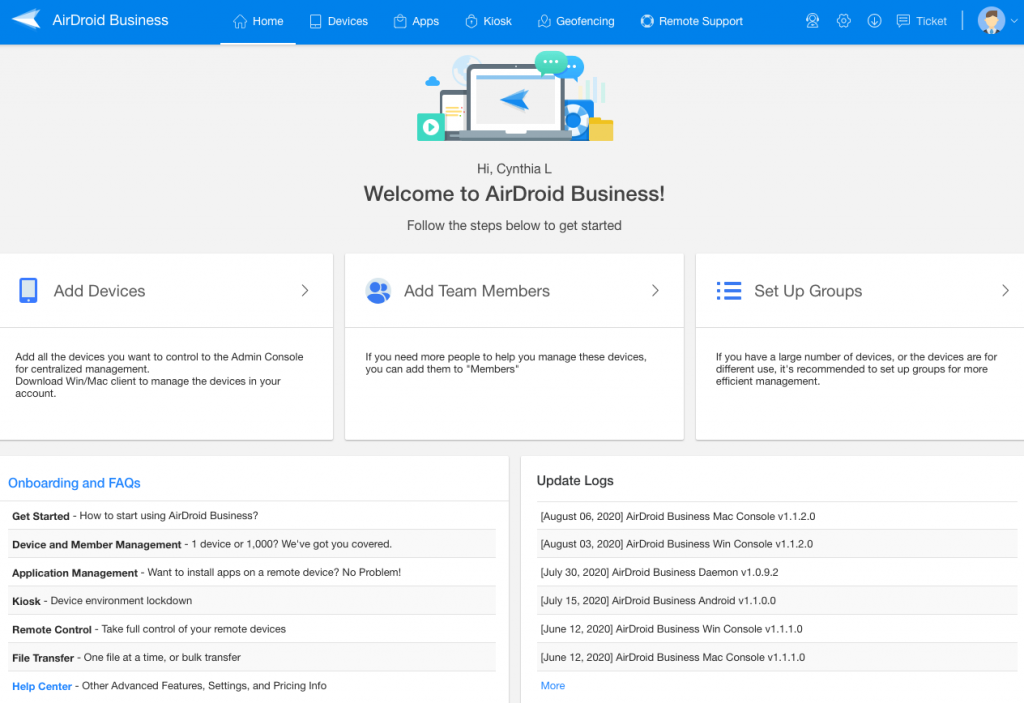Open the Apps tab
The width and height of the screenshot is (1024, 703).
tap(416, 22)
